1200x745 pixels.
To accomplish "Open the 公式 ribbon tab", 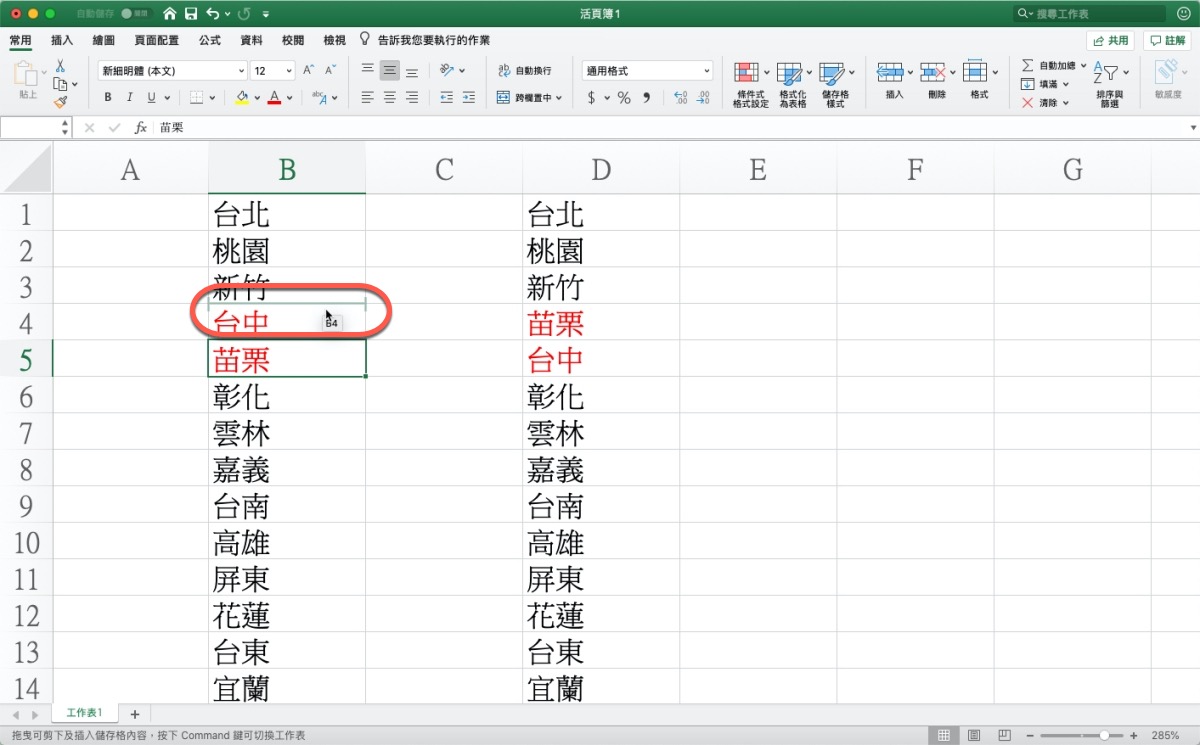I will click(209, 40).
